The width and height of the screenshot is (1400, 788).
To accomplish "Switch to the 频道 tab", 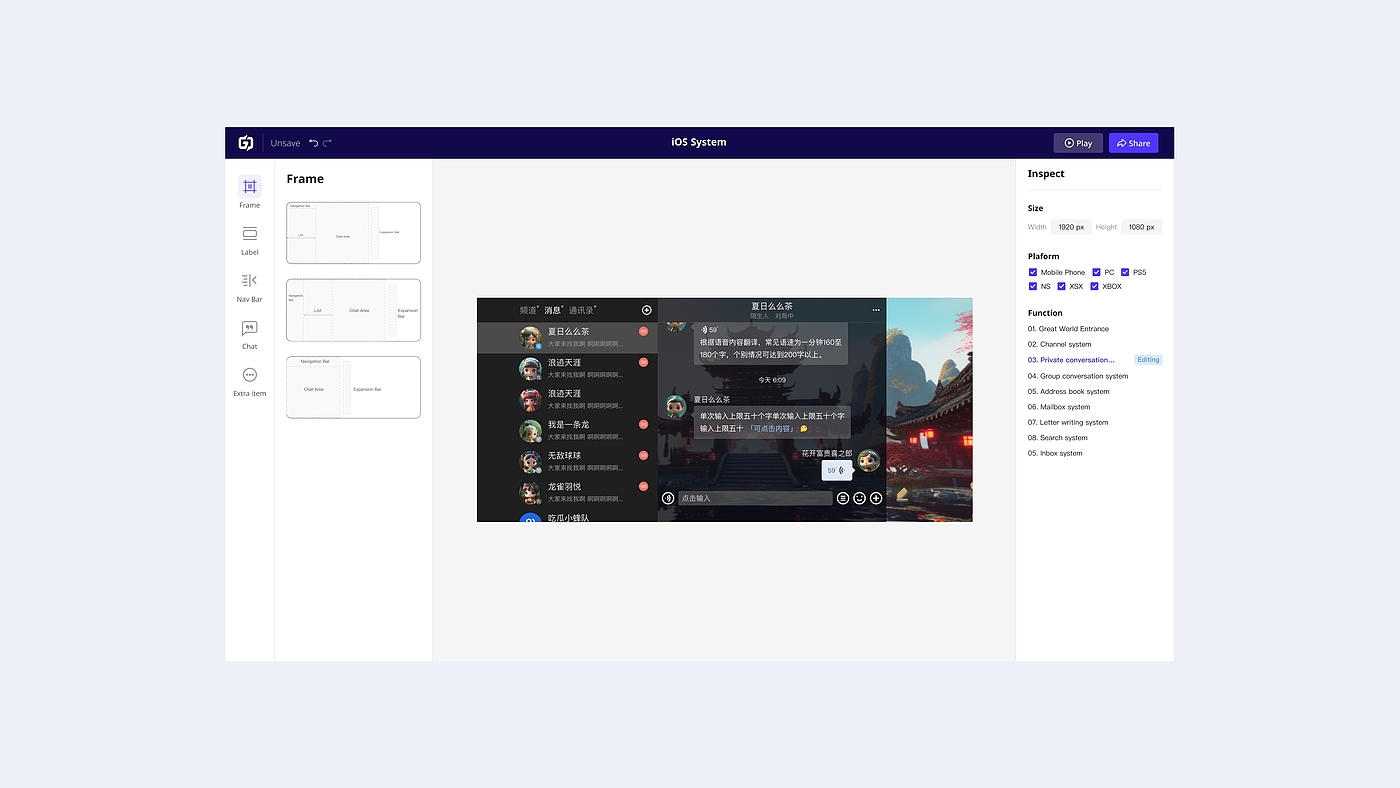I will (x=528, y=310).
